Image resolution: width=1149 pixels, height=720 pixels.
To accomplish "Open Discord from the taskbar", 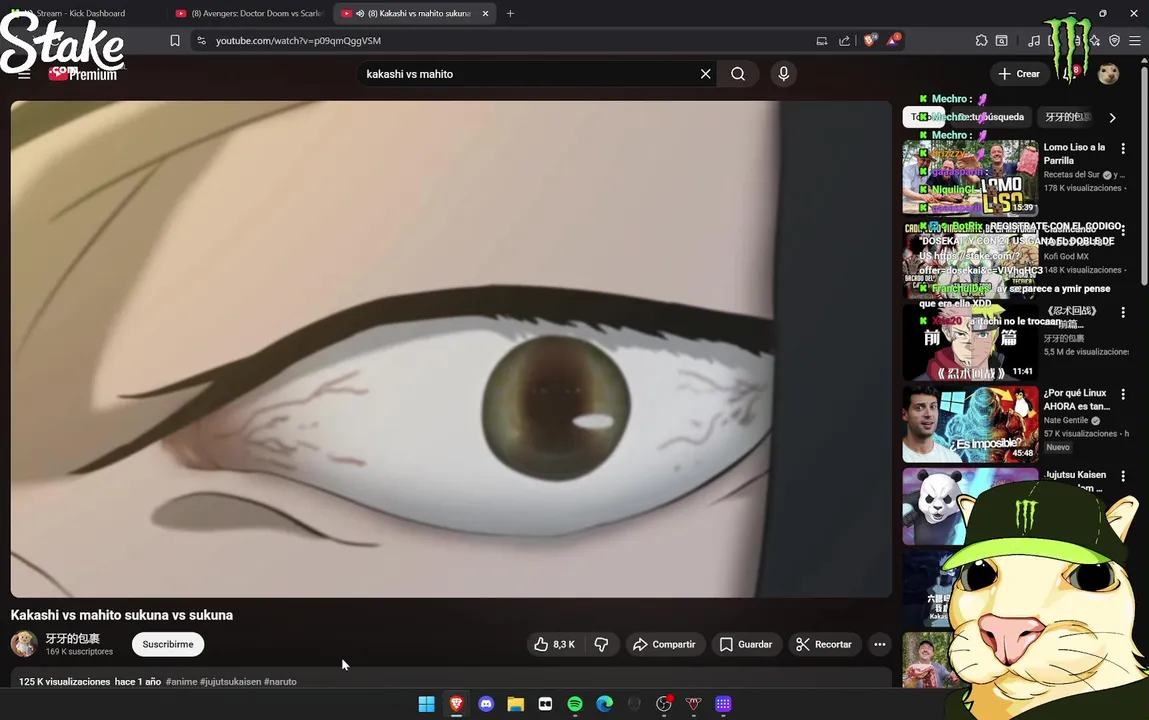I will 486,704.
